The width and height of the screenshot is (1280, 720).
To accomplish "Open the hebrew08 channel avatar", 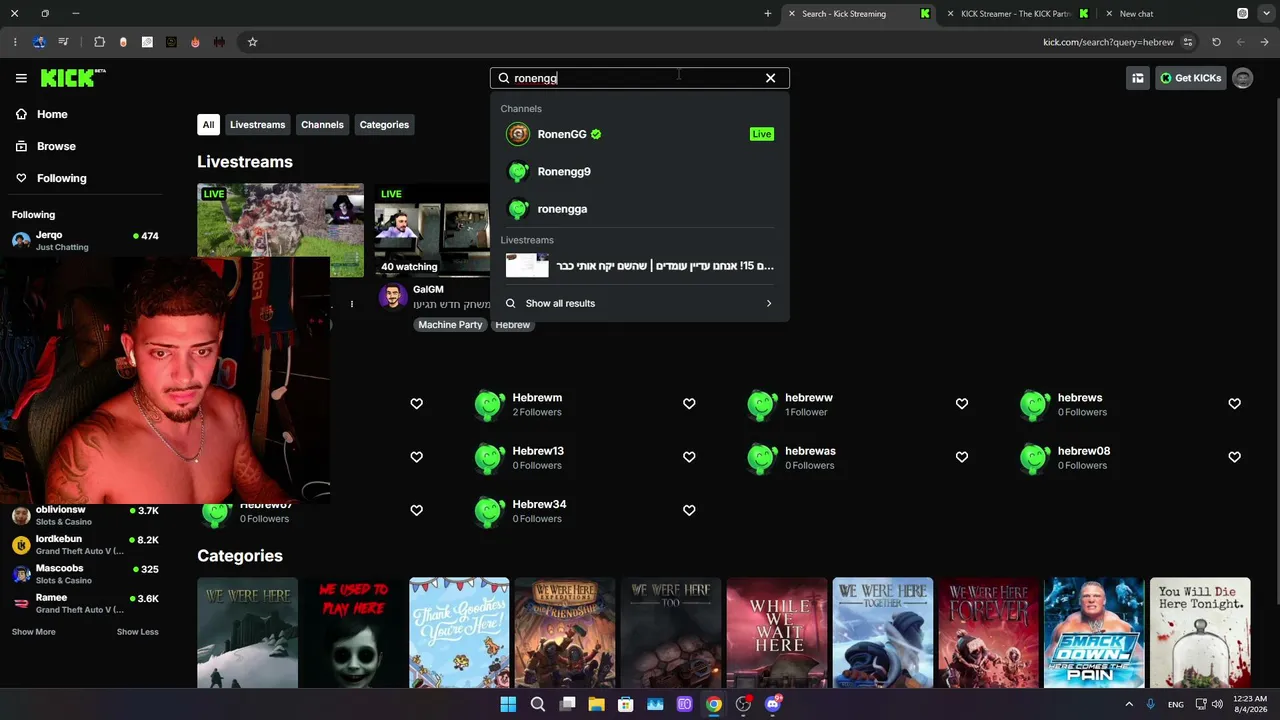I will click(1035, 457).
